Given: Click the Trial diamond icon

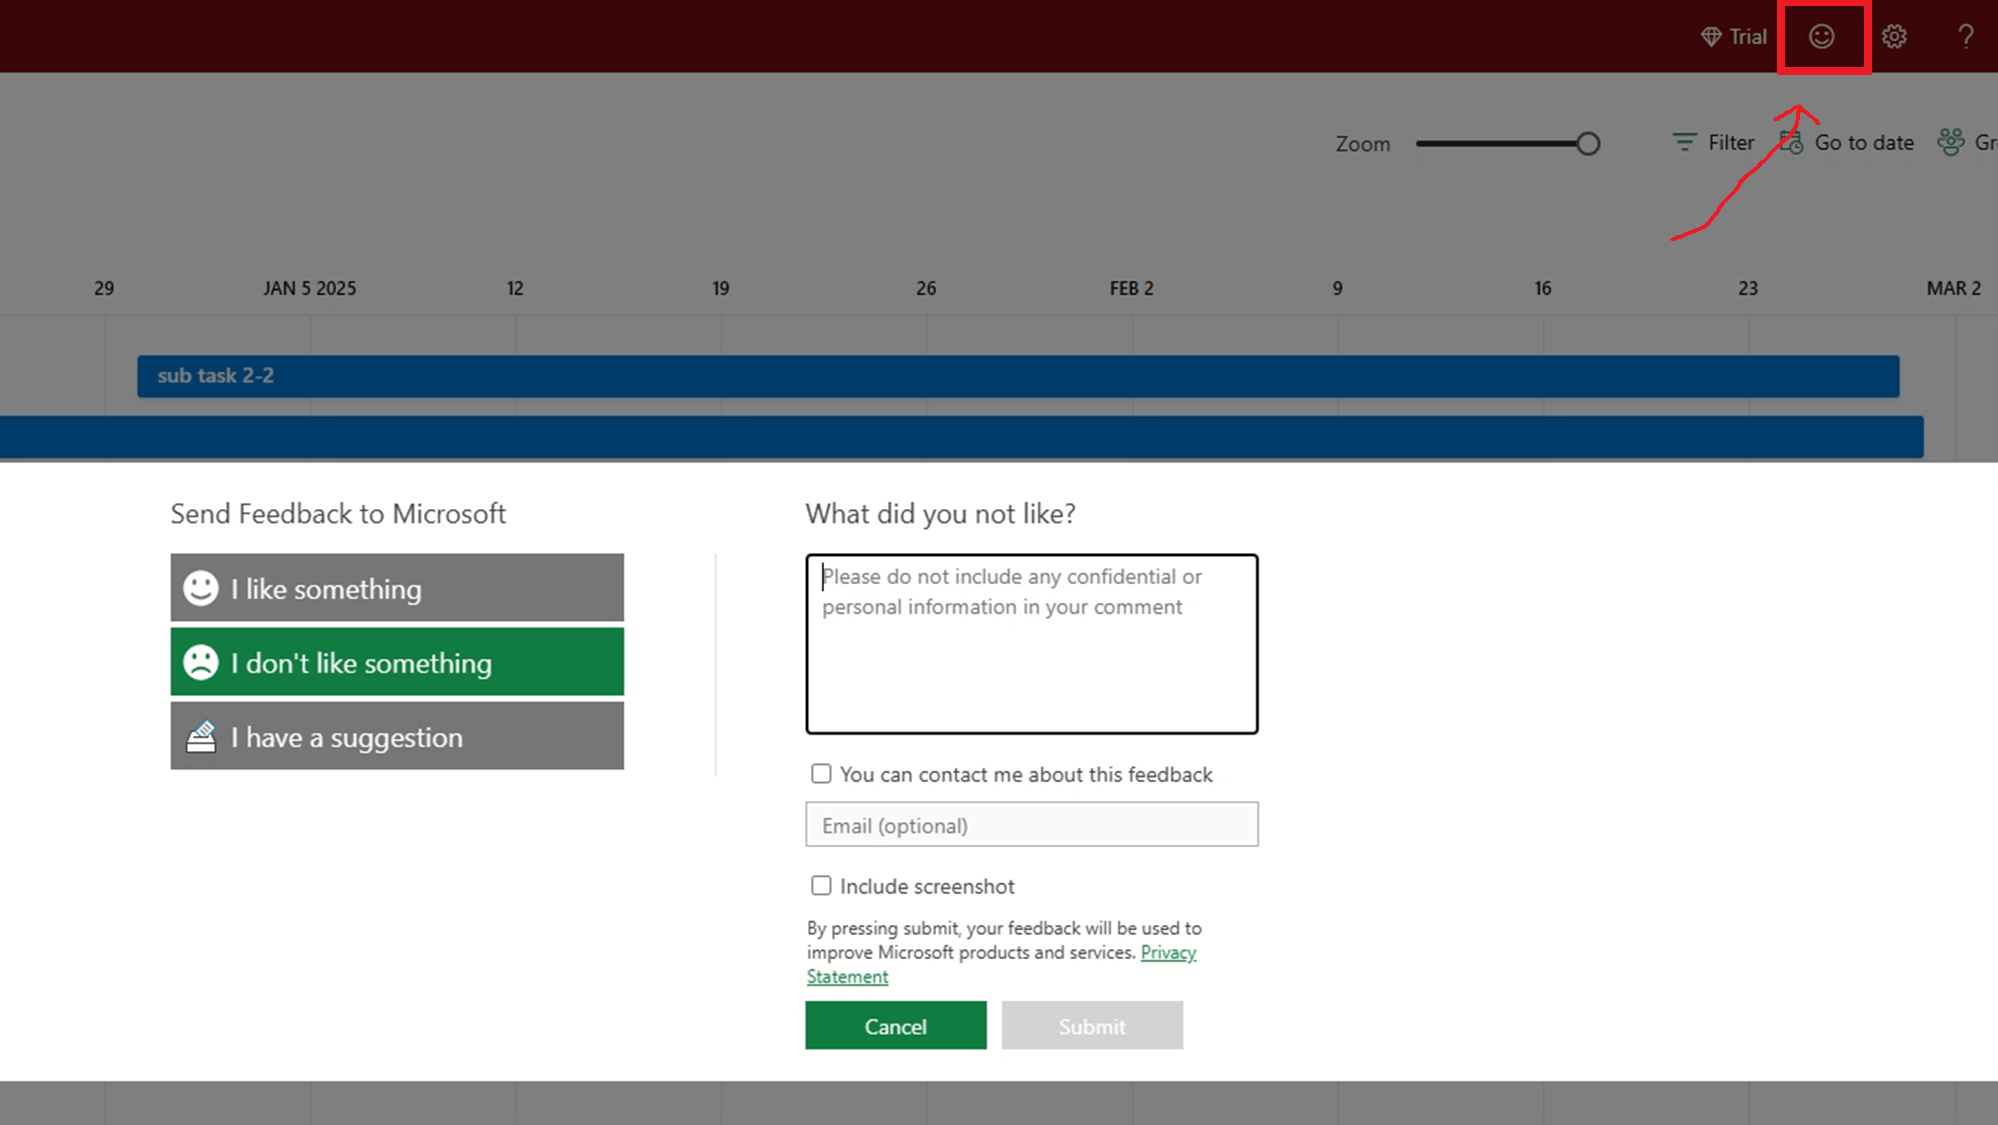Looking at the screenshot, I should [1711, 37].
